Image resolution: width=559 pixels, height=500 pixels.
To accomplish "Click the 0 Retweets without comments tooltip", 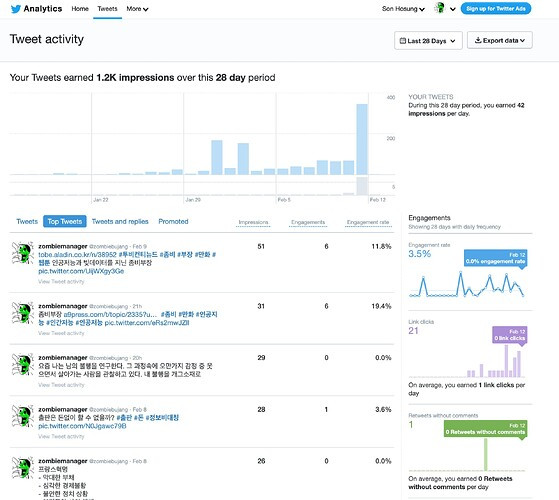I will [x=485, y=429].
